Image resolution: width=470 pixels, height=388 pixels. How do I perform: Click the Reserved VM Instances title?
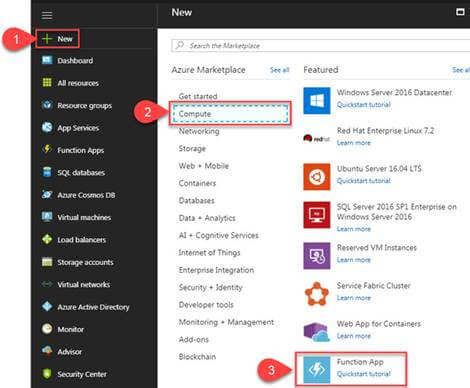click(377, 248)
